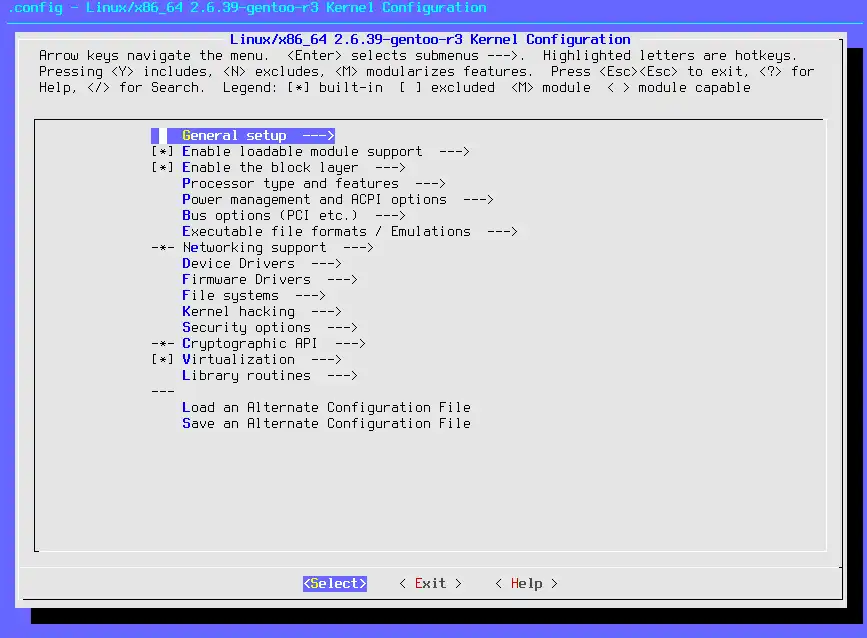The width and height of the screenshot is (867, 638).
Task: Choose Save an Alternate Configuration File
Action: [x=326, y=424]
